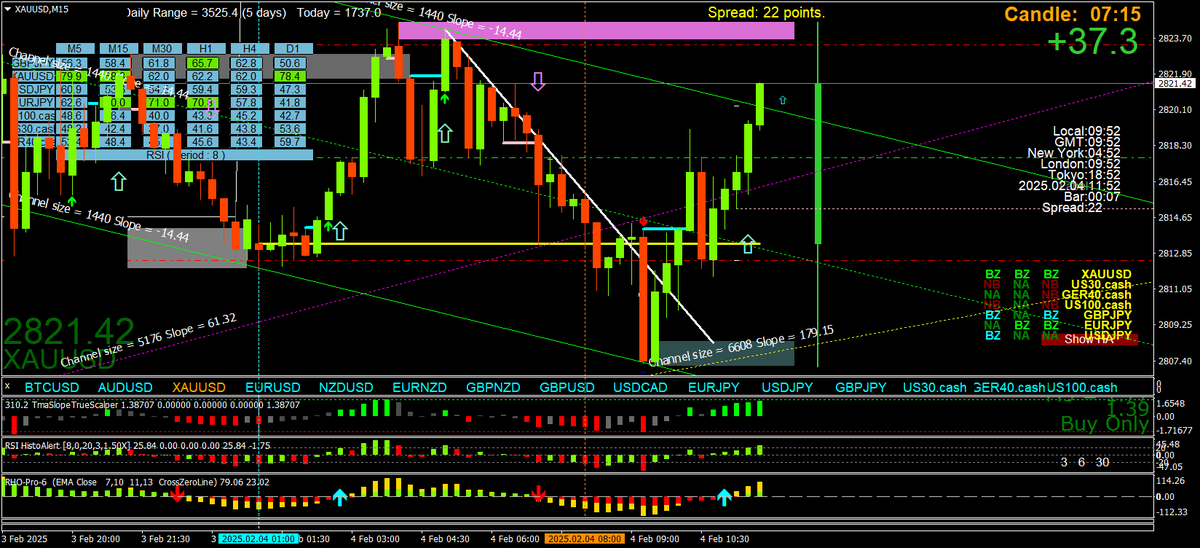The width and height of the screenshot is (1200, 548).
Task: Switch chart to BTCUSD symbol
Action: [x=51, y=387]
